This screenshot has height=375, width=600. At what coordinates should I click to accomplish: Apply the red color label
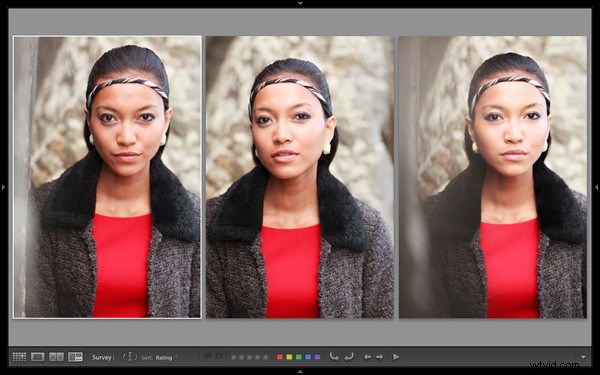[x=280, y=357]
